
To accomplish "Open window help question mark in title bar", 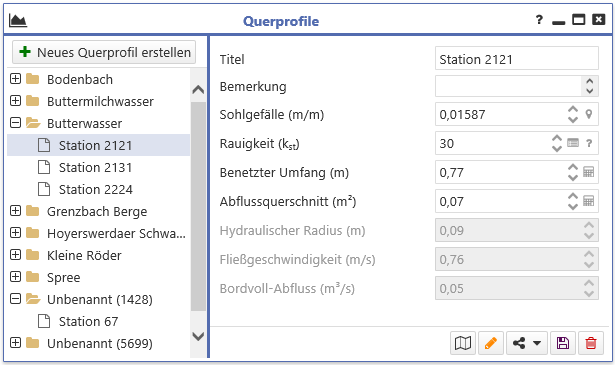I will (x=539, y=20).
